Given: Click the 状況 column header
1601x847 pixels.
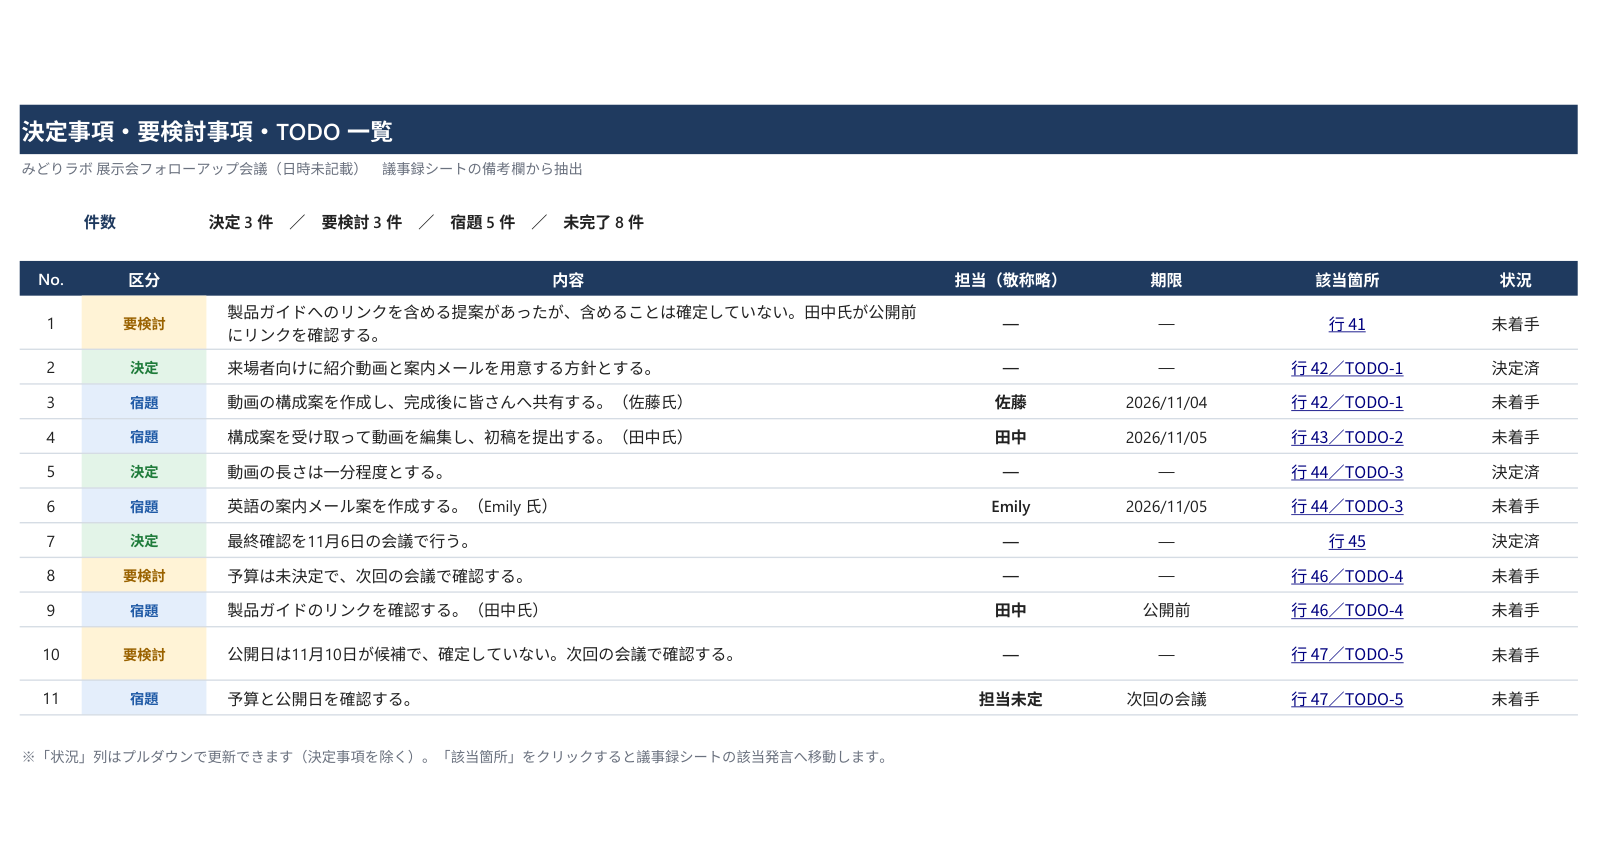Looking at the screenshot, I should pyautogui.click(x=1515, y=280).
